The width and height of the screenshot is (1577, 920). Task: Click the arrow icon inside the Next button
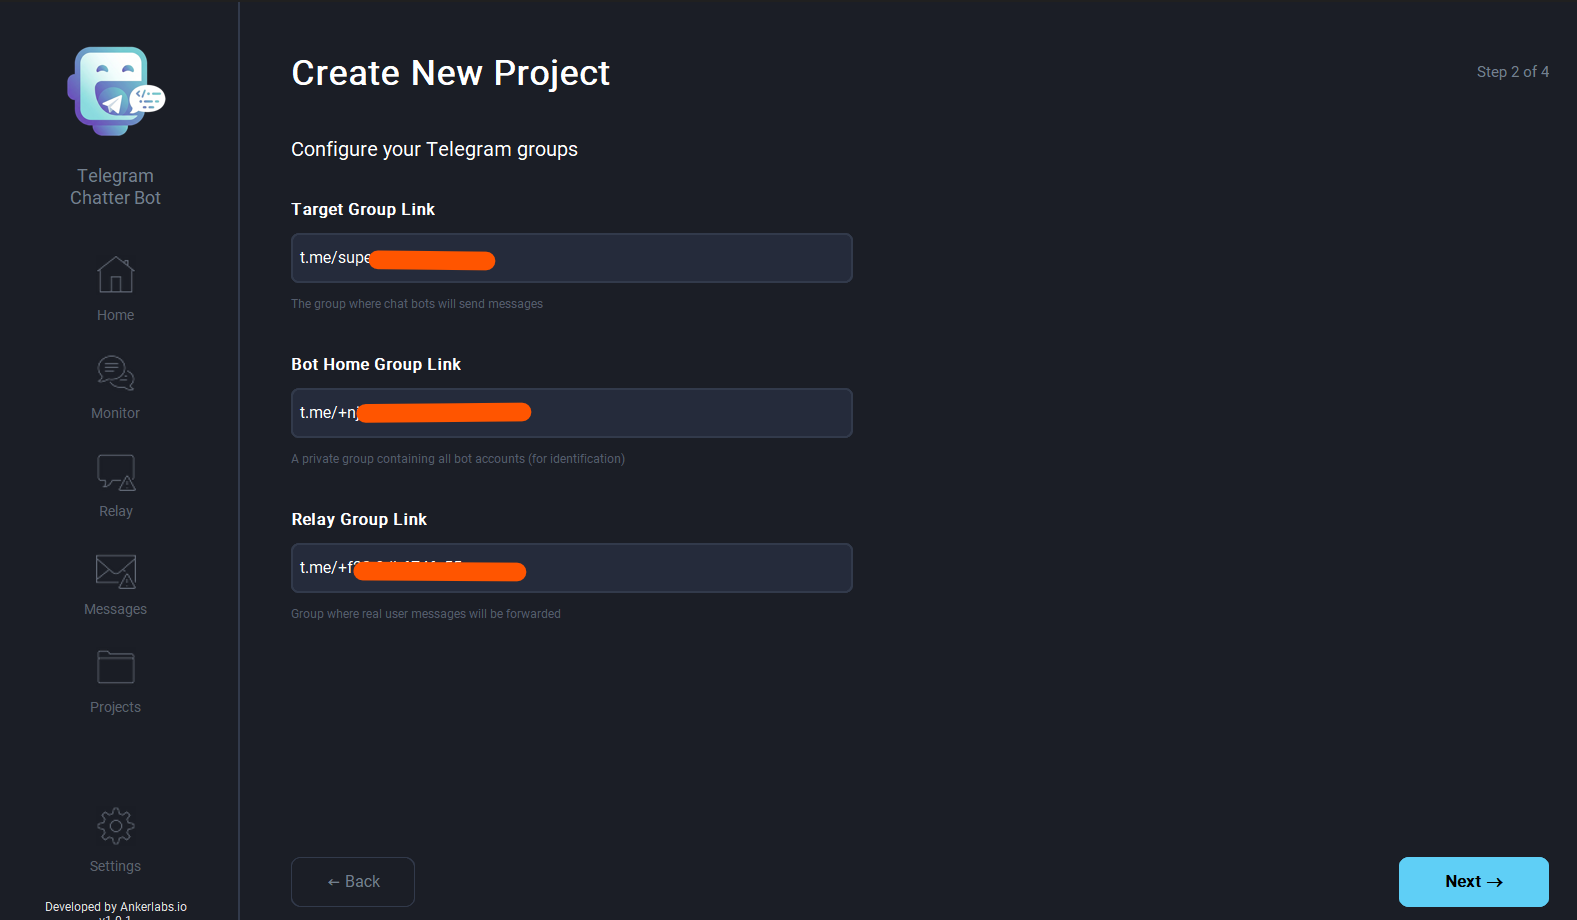(x=1497, y=881)
